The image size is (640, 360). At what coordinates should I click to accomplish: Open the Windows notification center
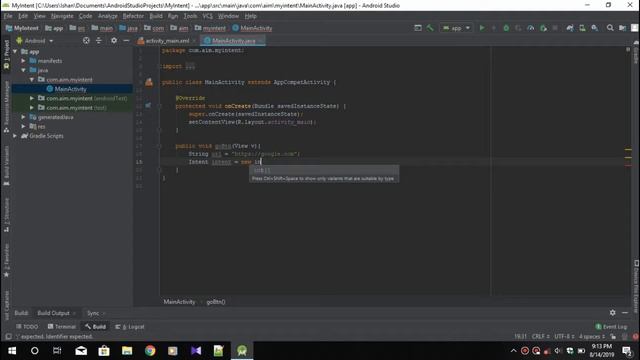(x=627, y=351)
